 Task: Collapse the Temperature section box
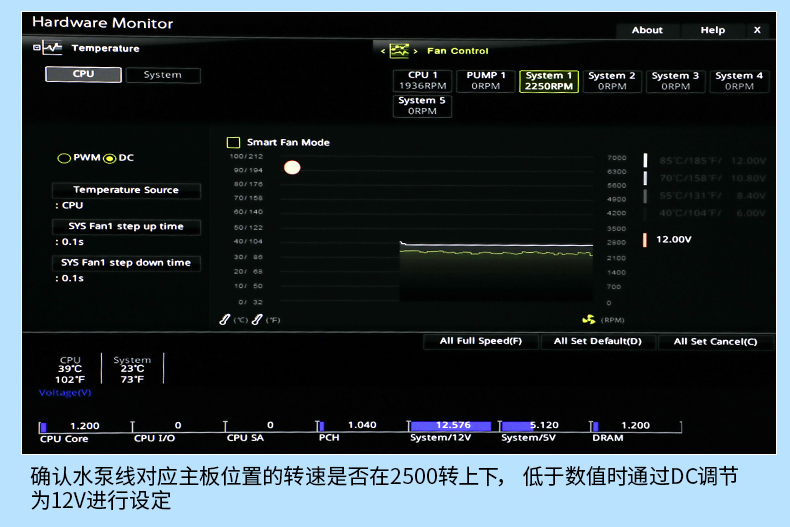37,48
